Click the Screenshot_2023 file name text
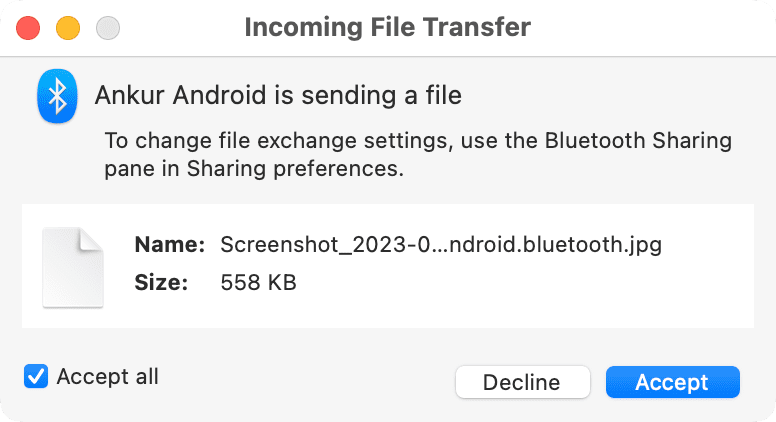 tap(441, 244)
